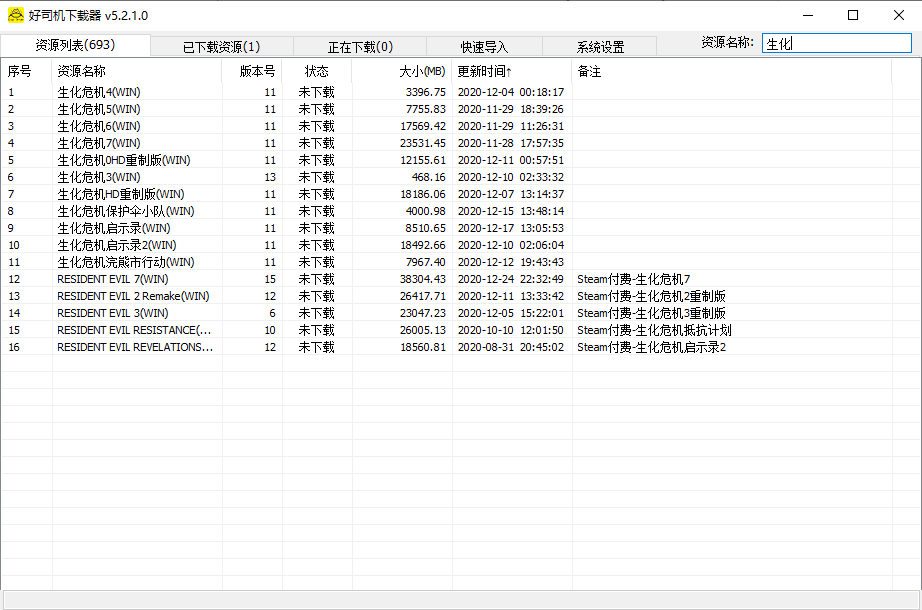Open 系统设置 tab
This screenshot has height=610, width=922.
tap(600, 46)
